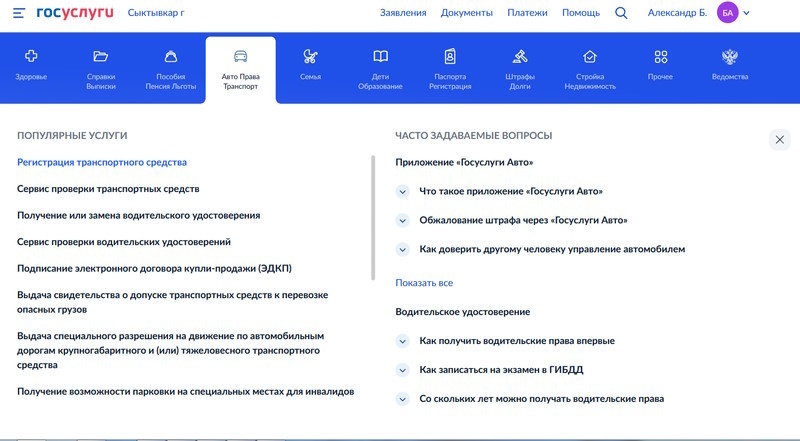Open the Пособия Пенсия Льготы icon
The height and width of the screenshot is (441, 800).
(170, 56)
